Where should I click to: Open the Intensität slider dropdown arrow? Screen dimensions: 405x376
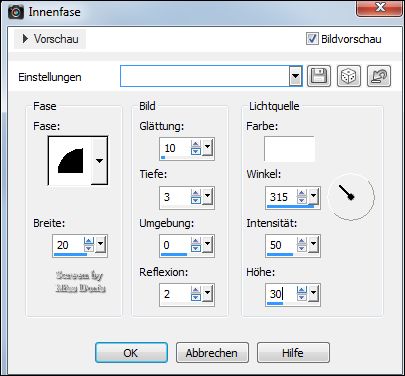coord(314,244)
